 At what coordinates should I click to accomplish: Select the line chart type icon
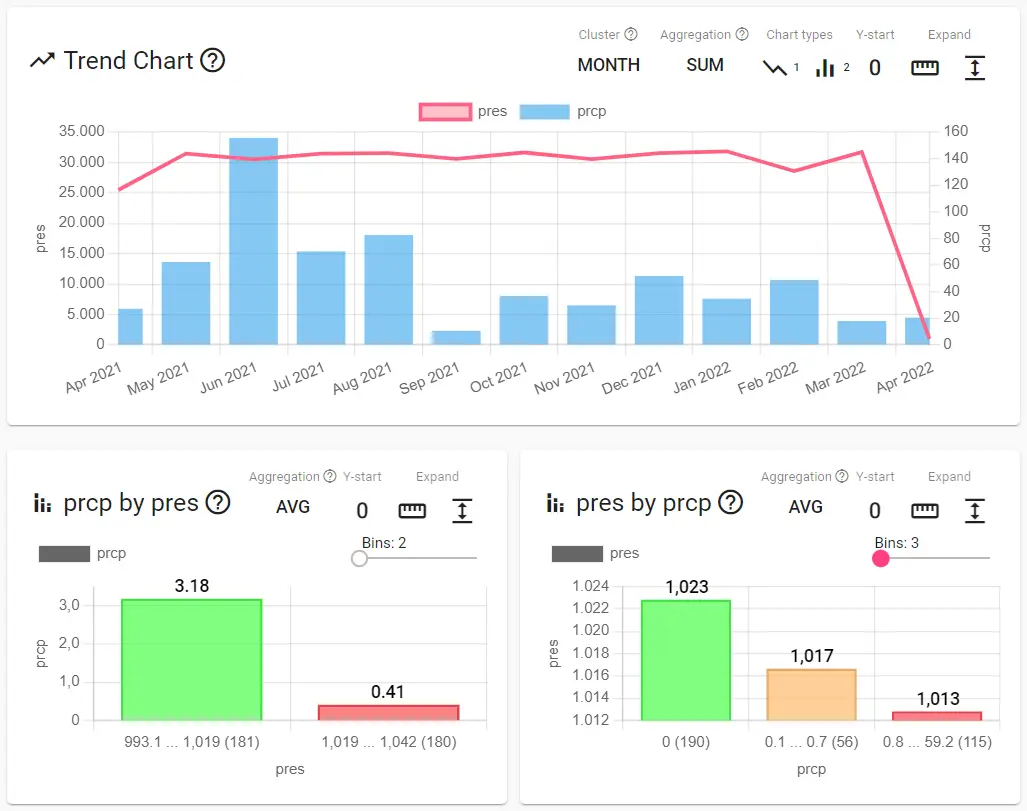[775, 67]
